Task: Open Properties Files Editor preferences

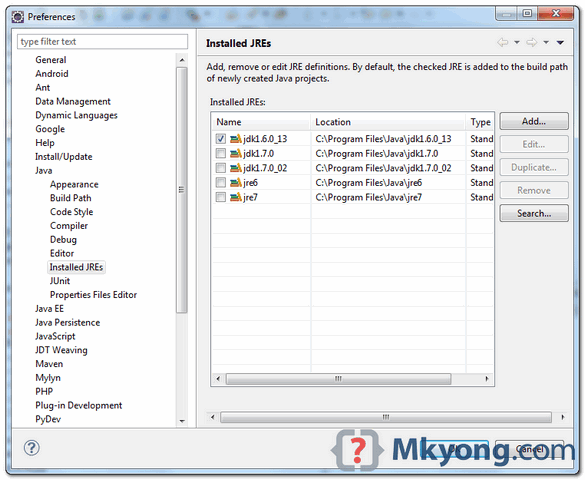Action: (93, 295)
